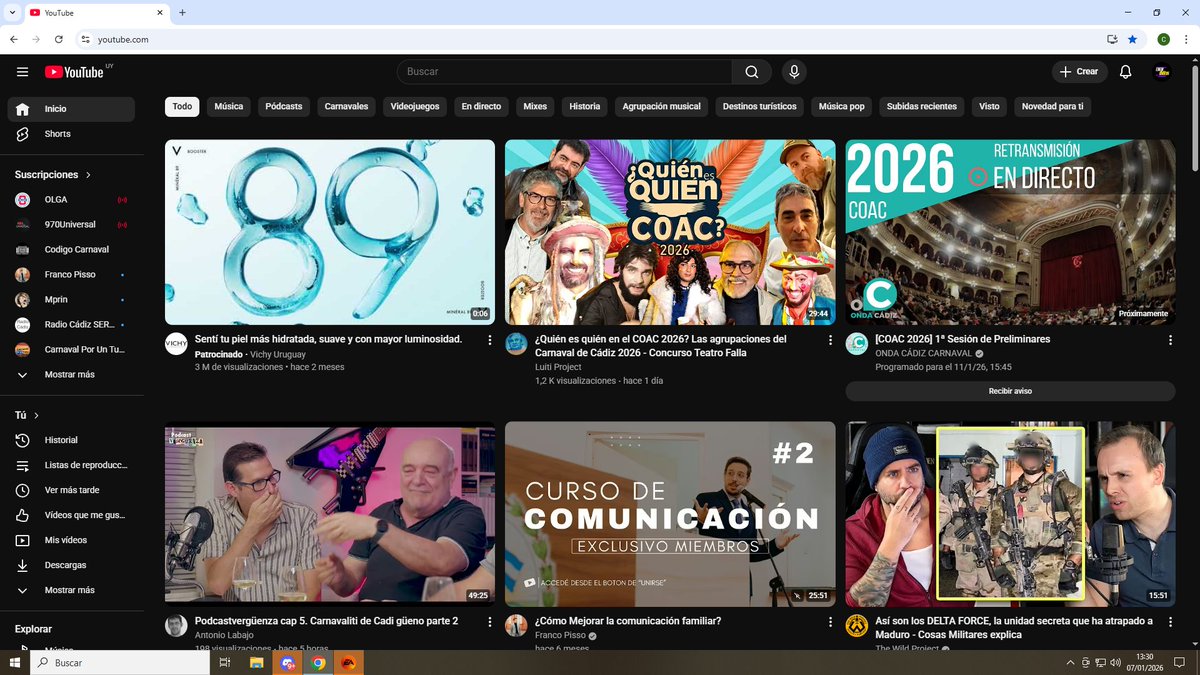Open Curso de Comunicación thumbnail
Screen dimensions: 1200x675
point(670,514)
